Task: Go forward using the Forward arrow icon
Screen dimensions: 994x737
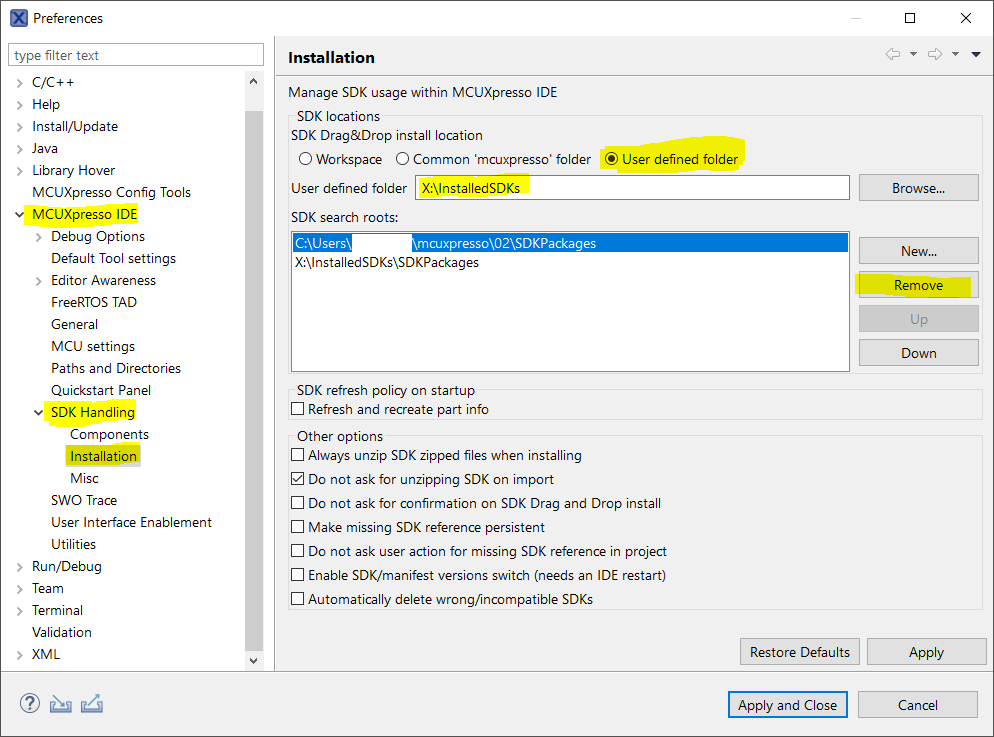Action: (x=935, y=55)
